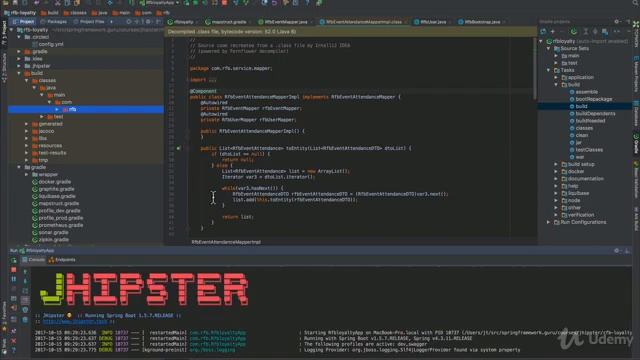
Task: Click Expand All icon in Gradle toolbar
Action: coord(586,31)
